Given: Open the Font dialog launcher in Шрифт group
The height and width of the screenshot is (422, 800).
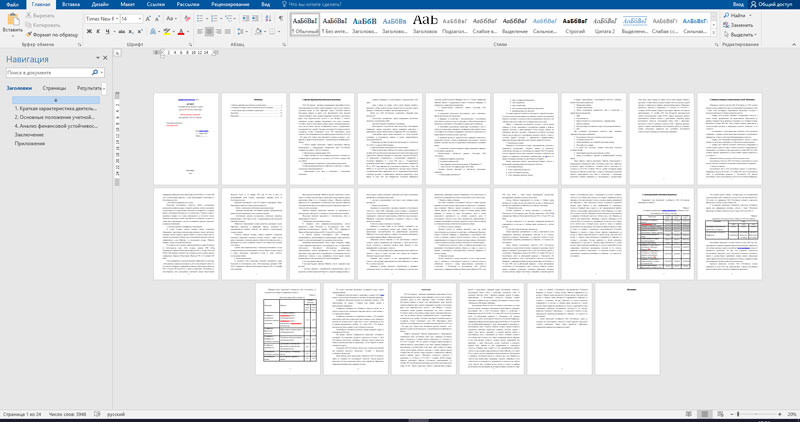Looking at the screenshot, I should coord(189,45).
